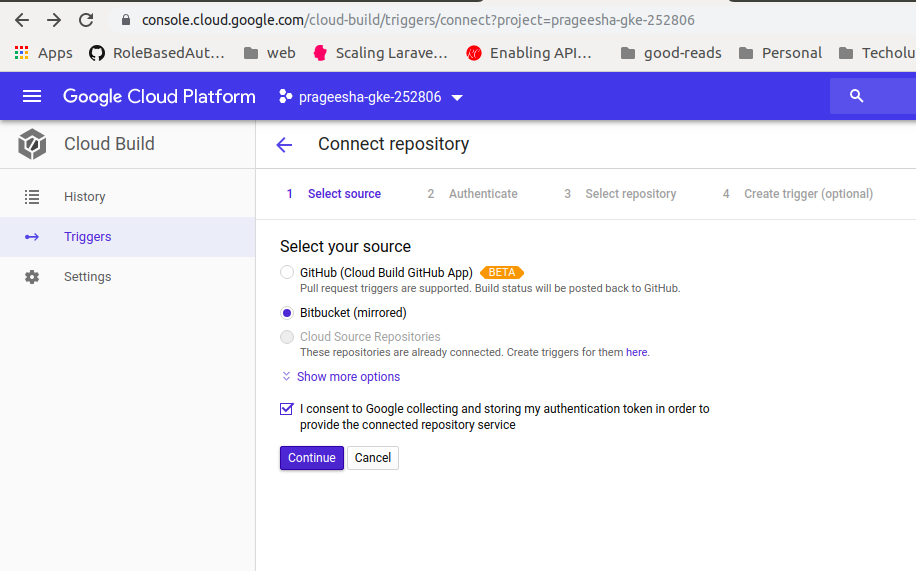Select step 3 Select repository
This screenshot has height=571, width=916.
tap(620, 194)
